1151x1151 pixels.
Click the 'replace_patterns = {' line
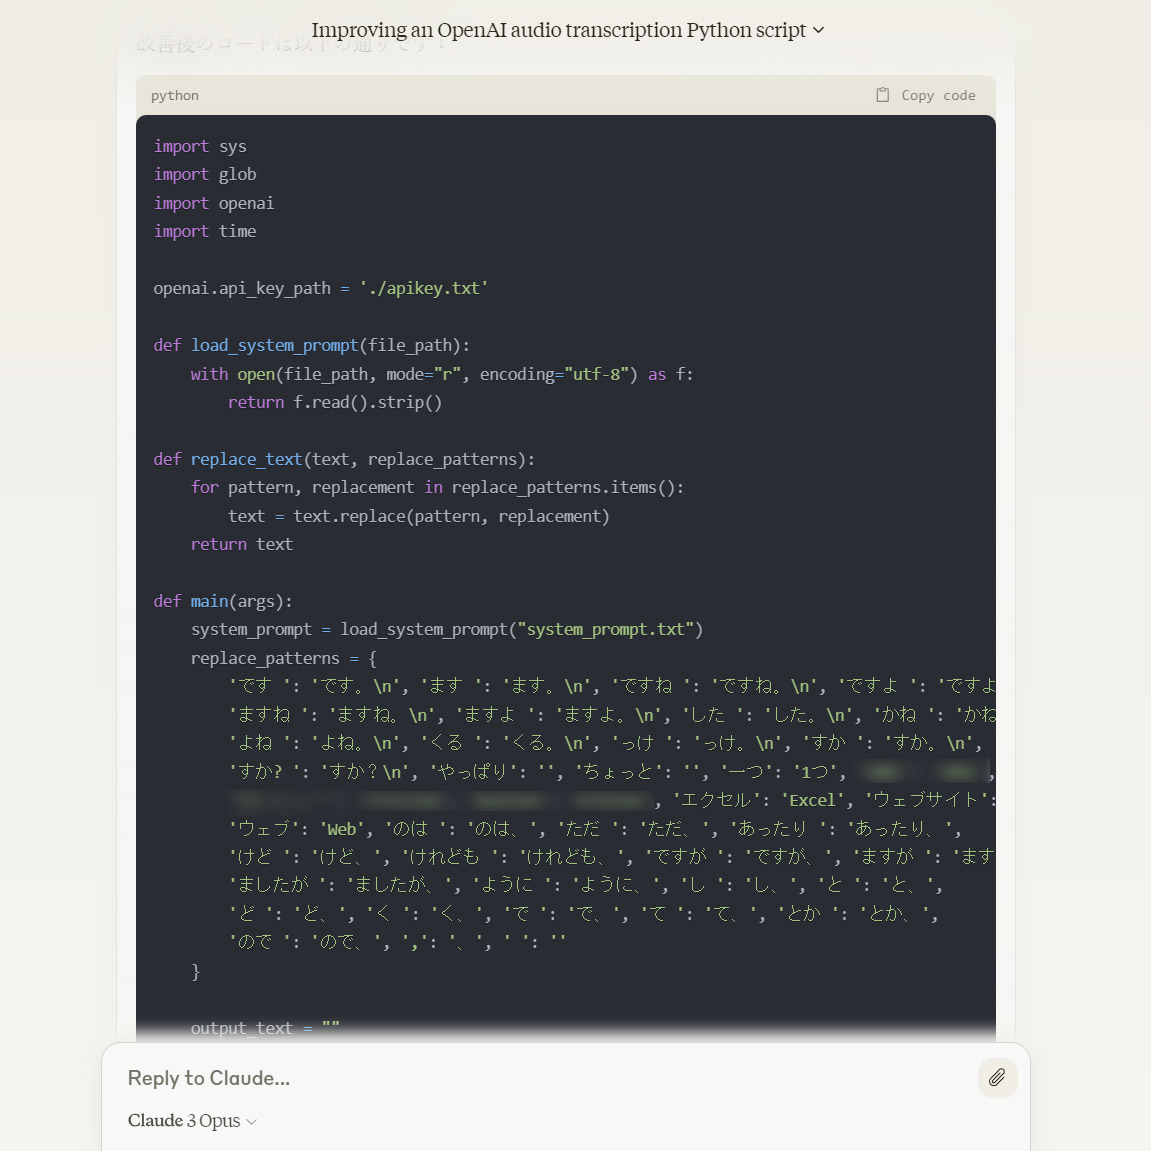coord(283,658)
